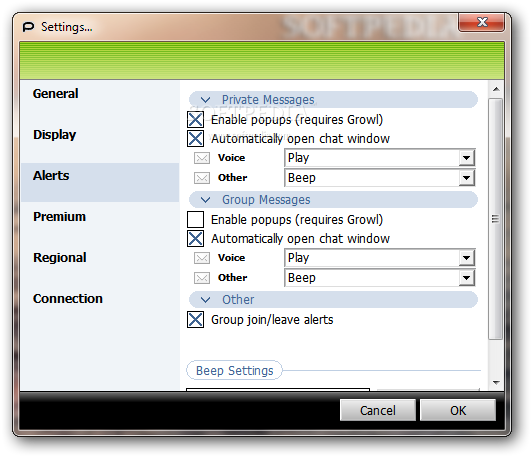Click the Beep Settings group label
This screenshot has width=532, height=457.
point(234,370)
